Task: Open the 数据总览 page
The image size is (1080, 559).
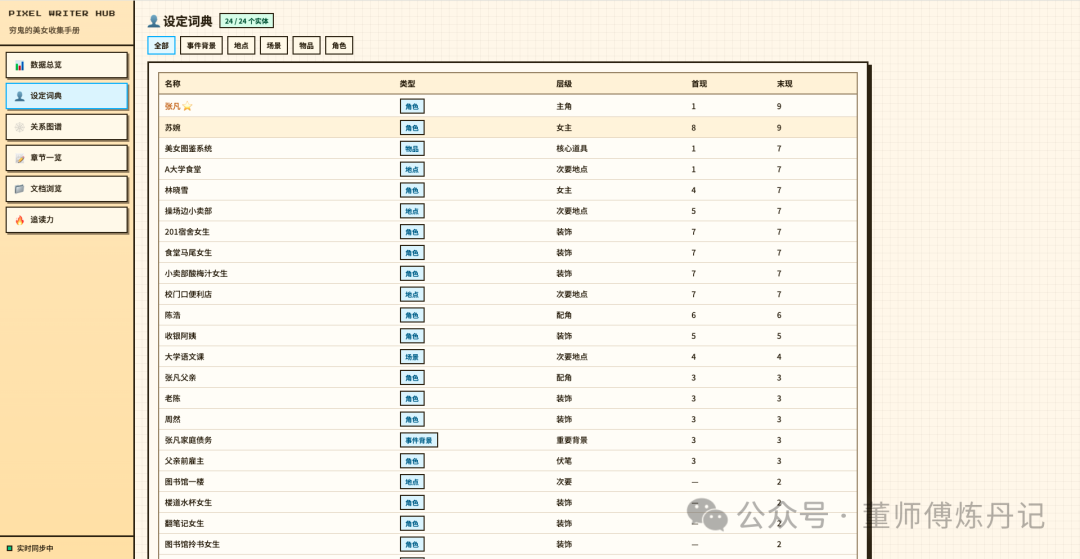Action: [x=67, y=65]
